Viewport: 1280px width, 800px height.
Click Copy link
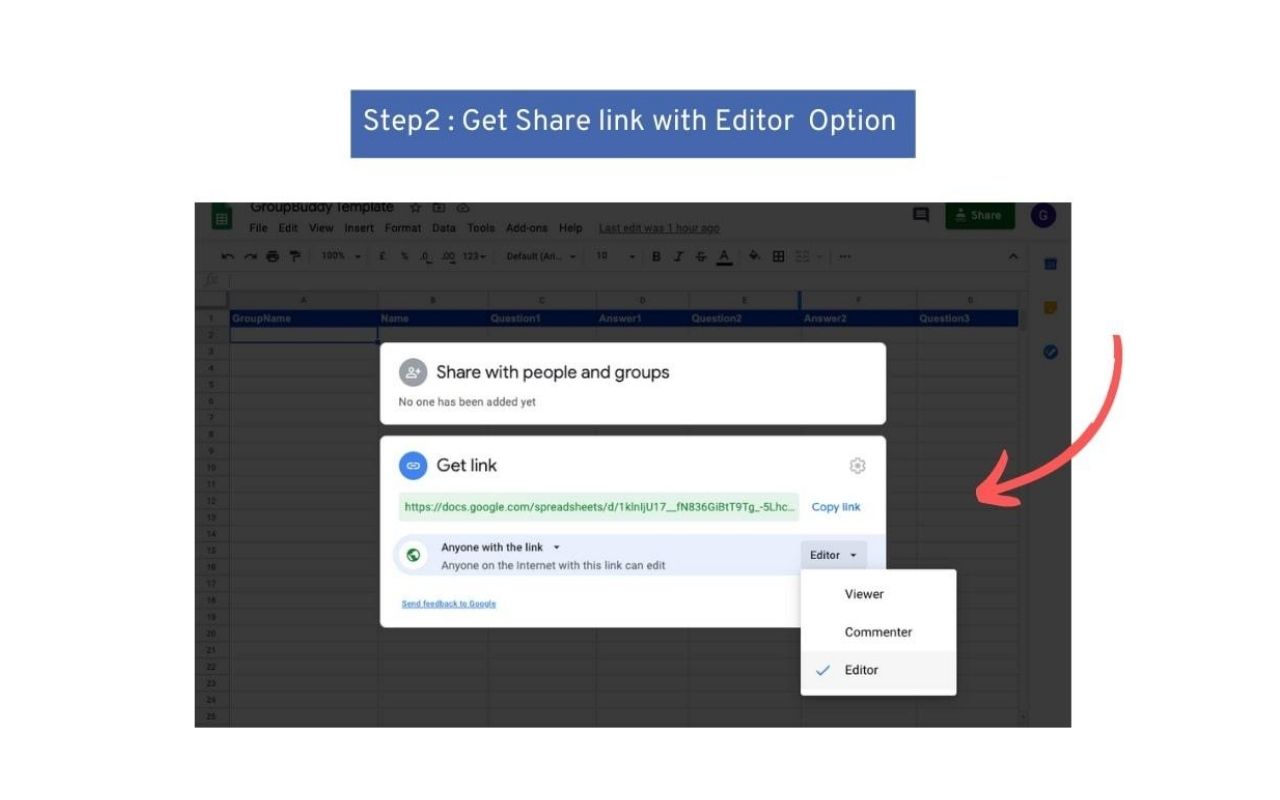tap(836, 507)
